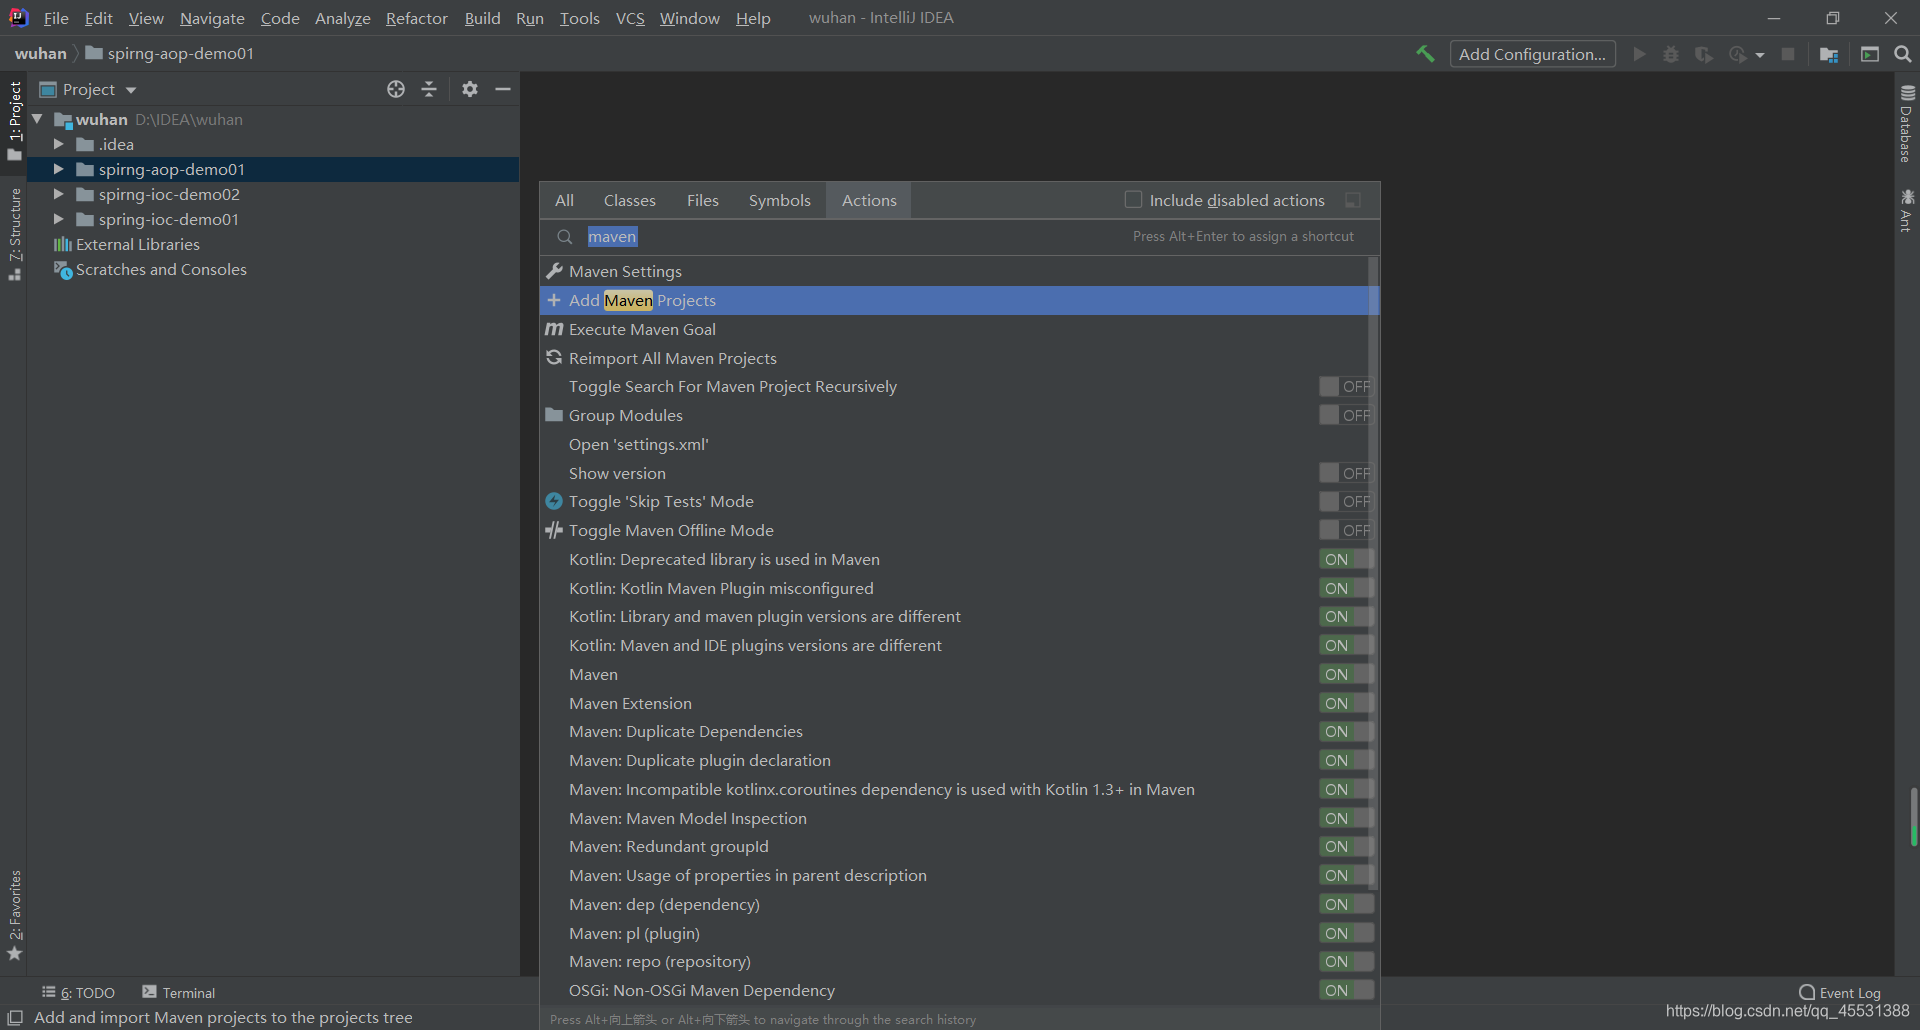Check Include disabled actions checkbox
Screen dimensions: 1920x1030
tap(1133, 200)
